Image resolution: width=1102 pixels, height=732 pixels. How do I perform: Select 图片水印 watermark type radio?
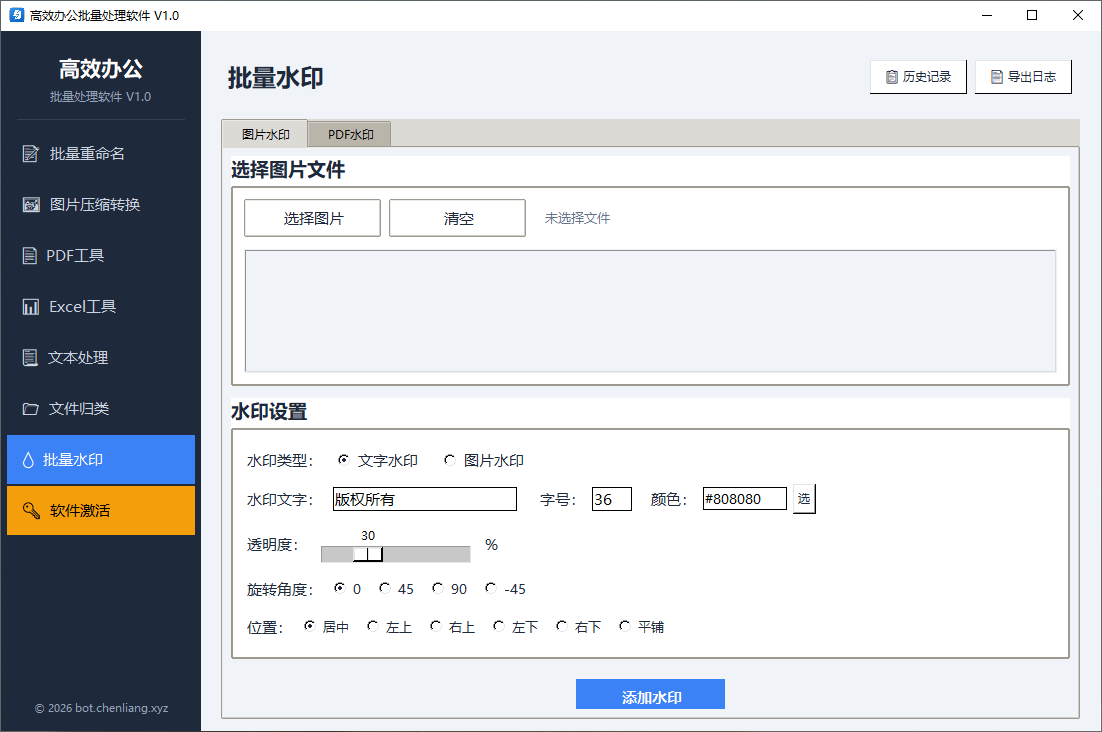pyautogui.click(x=450, y=459)
